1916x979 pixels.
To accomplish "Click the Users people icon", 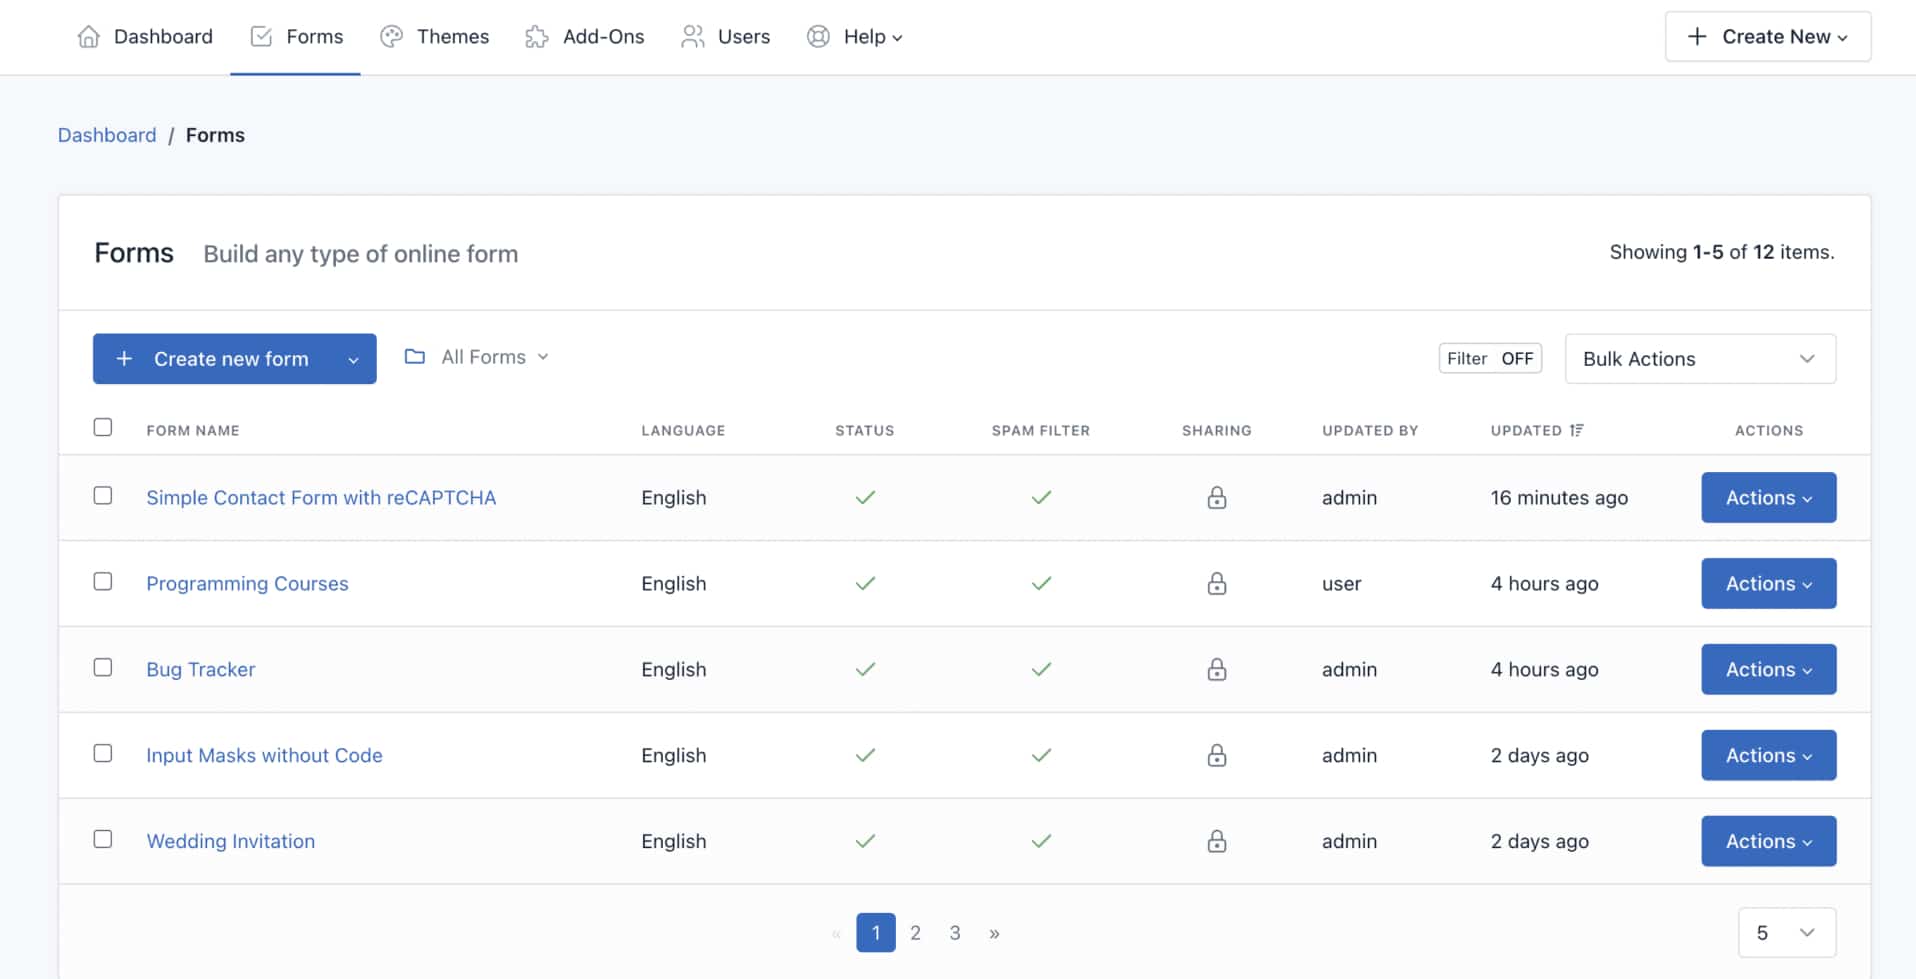I will tap(692, 37).
